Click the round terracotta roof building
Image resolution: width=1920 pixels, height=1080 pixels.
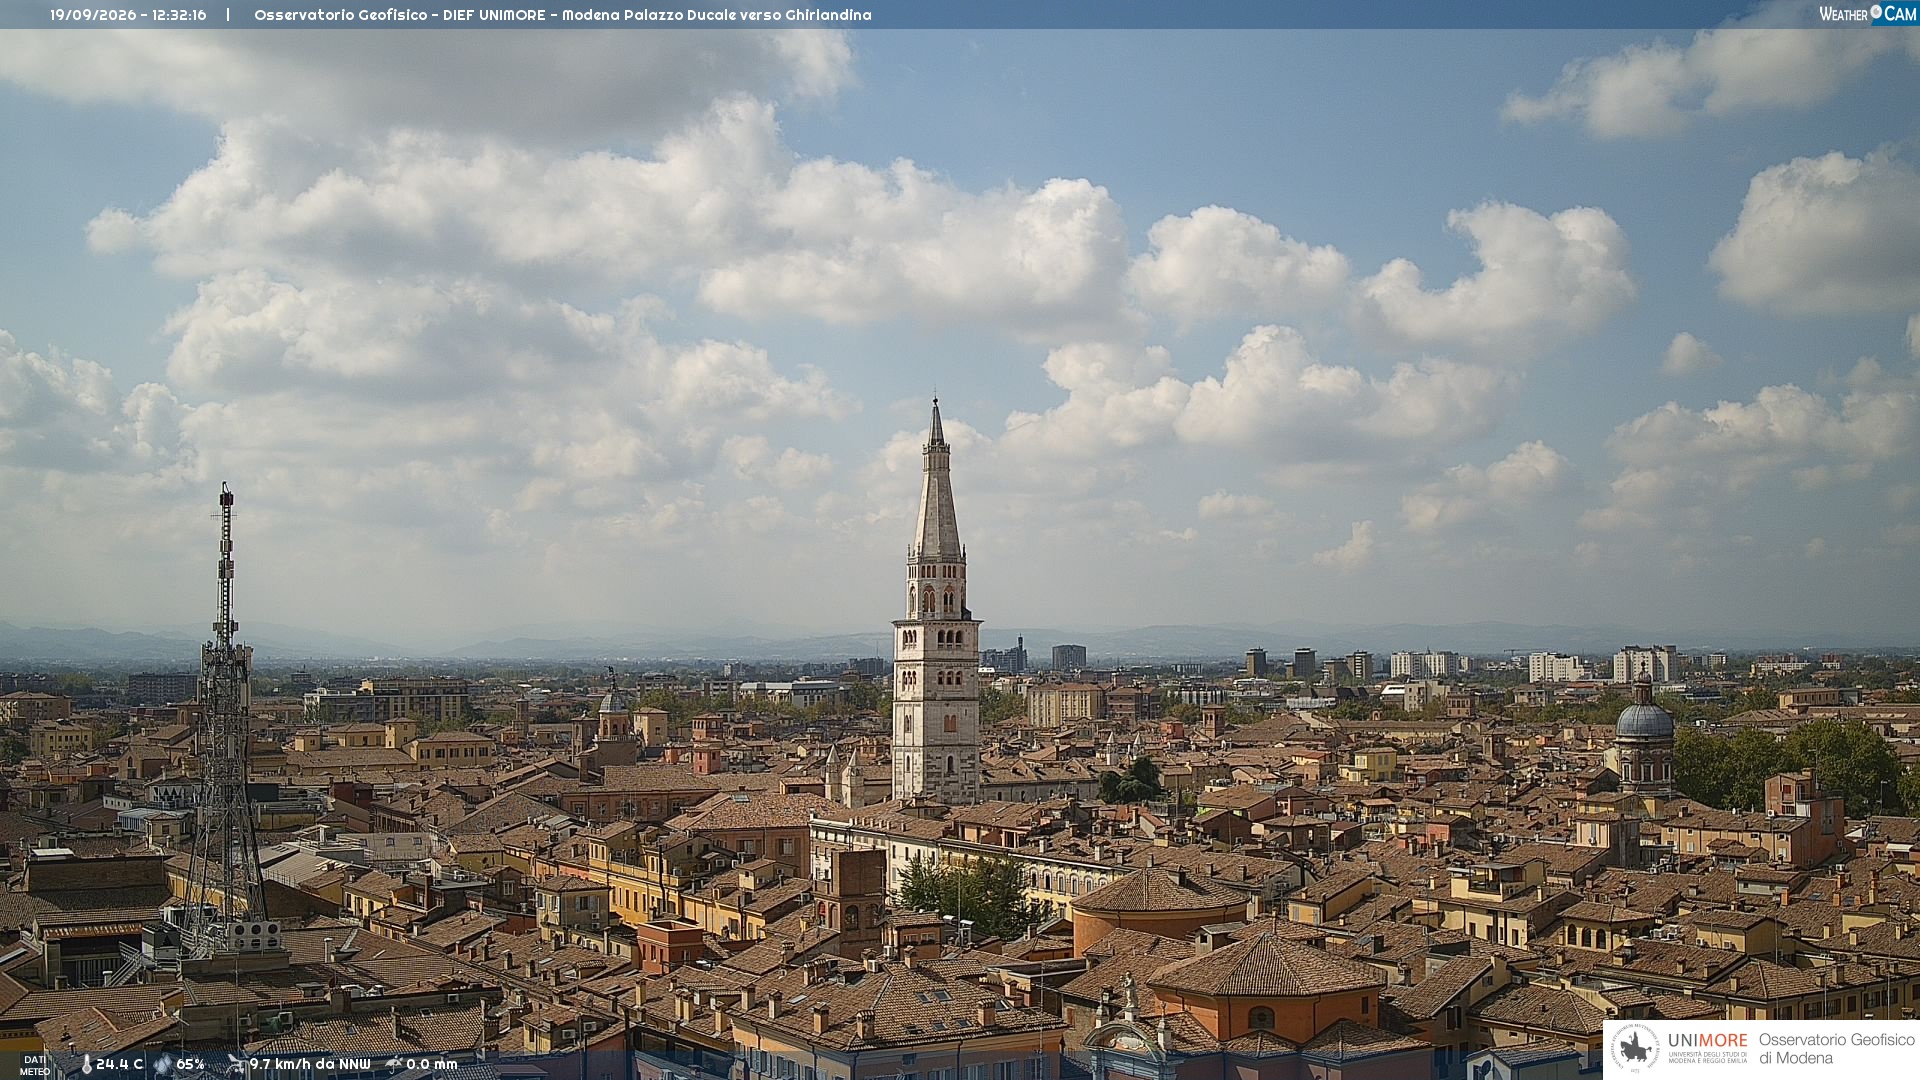[1160, 903]
